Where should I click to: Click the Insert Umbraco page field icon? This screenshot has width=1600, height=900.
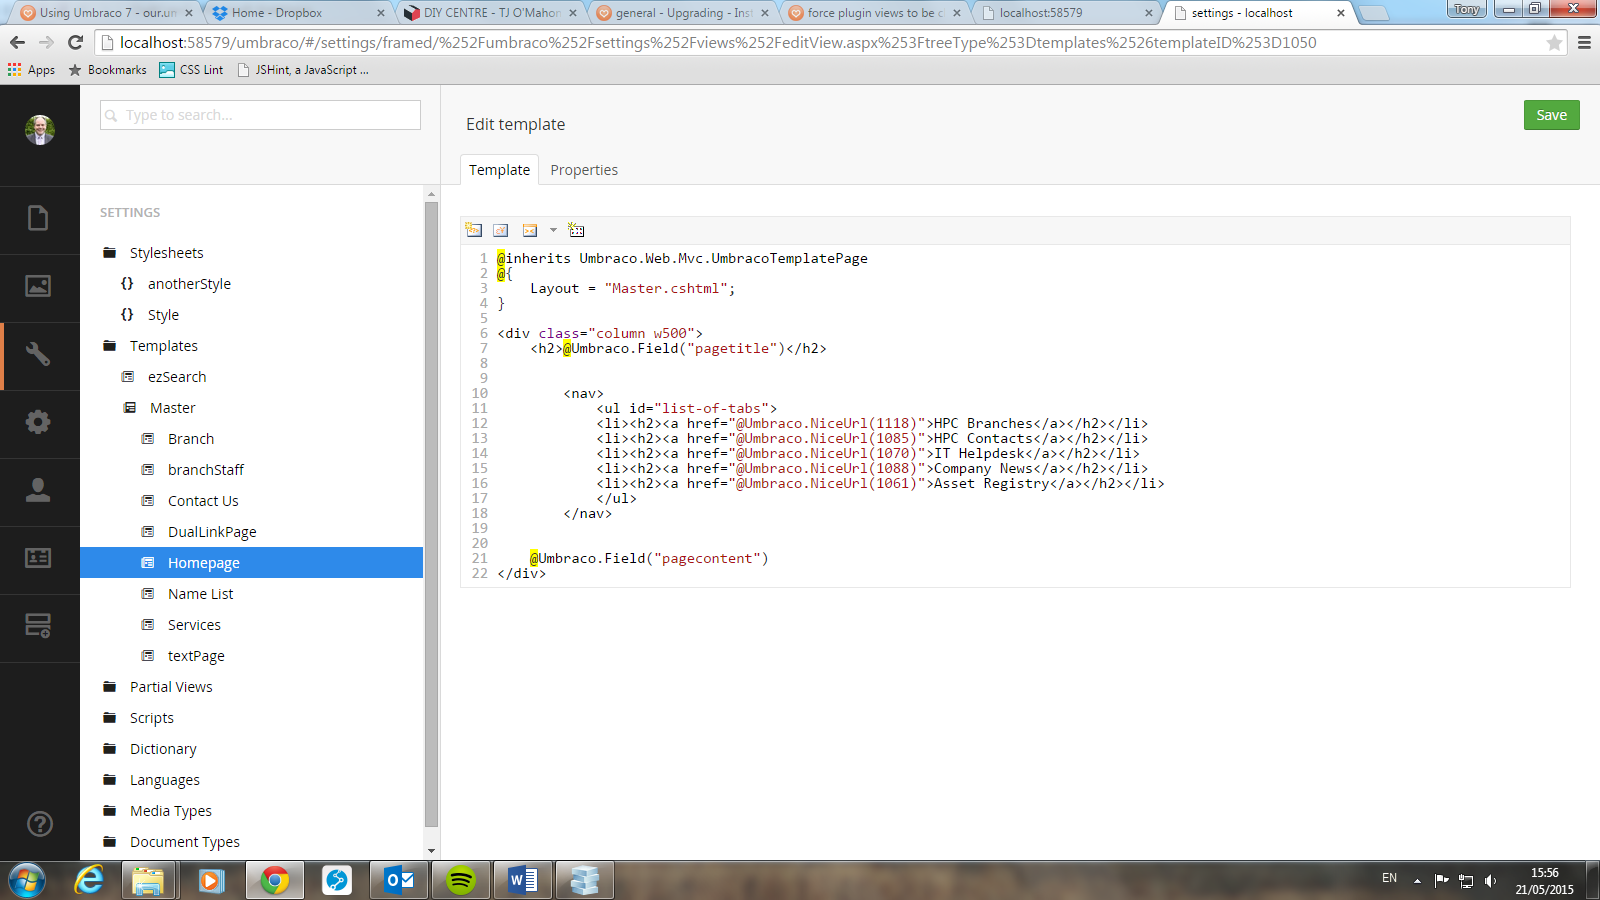474,230
